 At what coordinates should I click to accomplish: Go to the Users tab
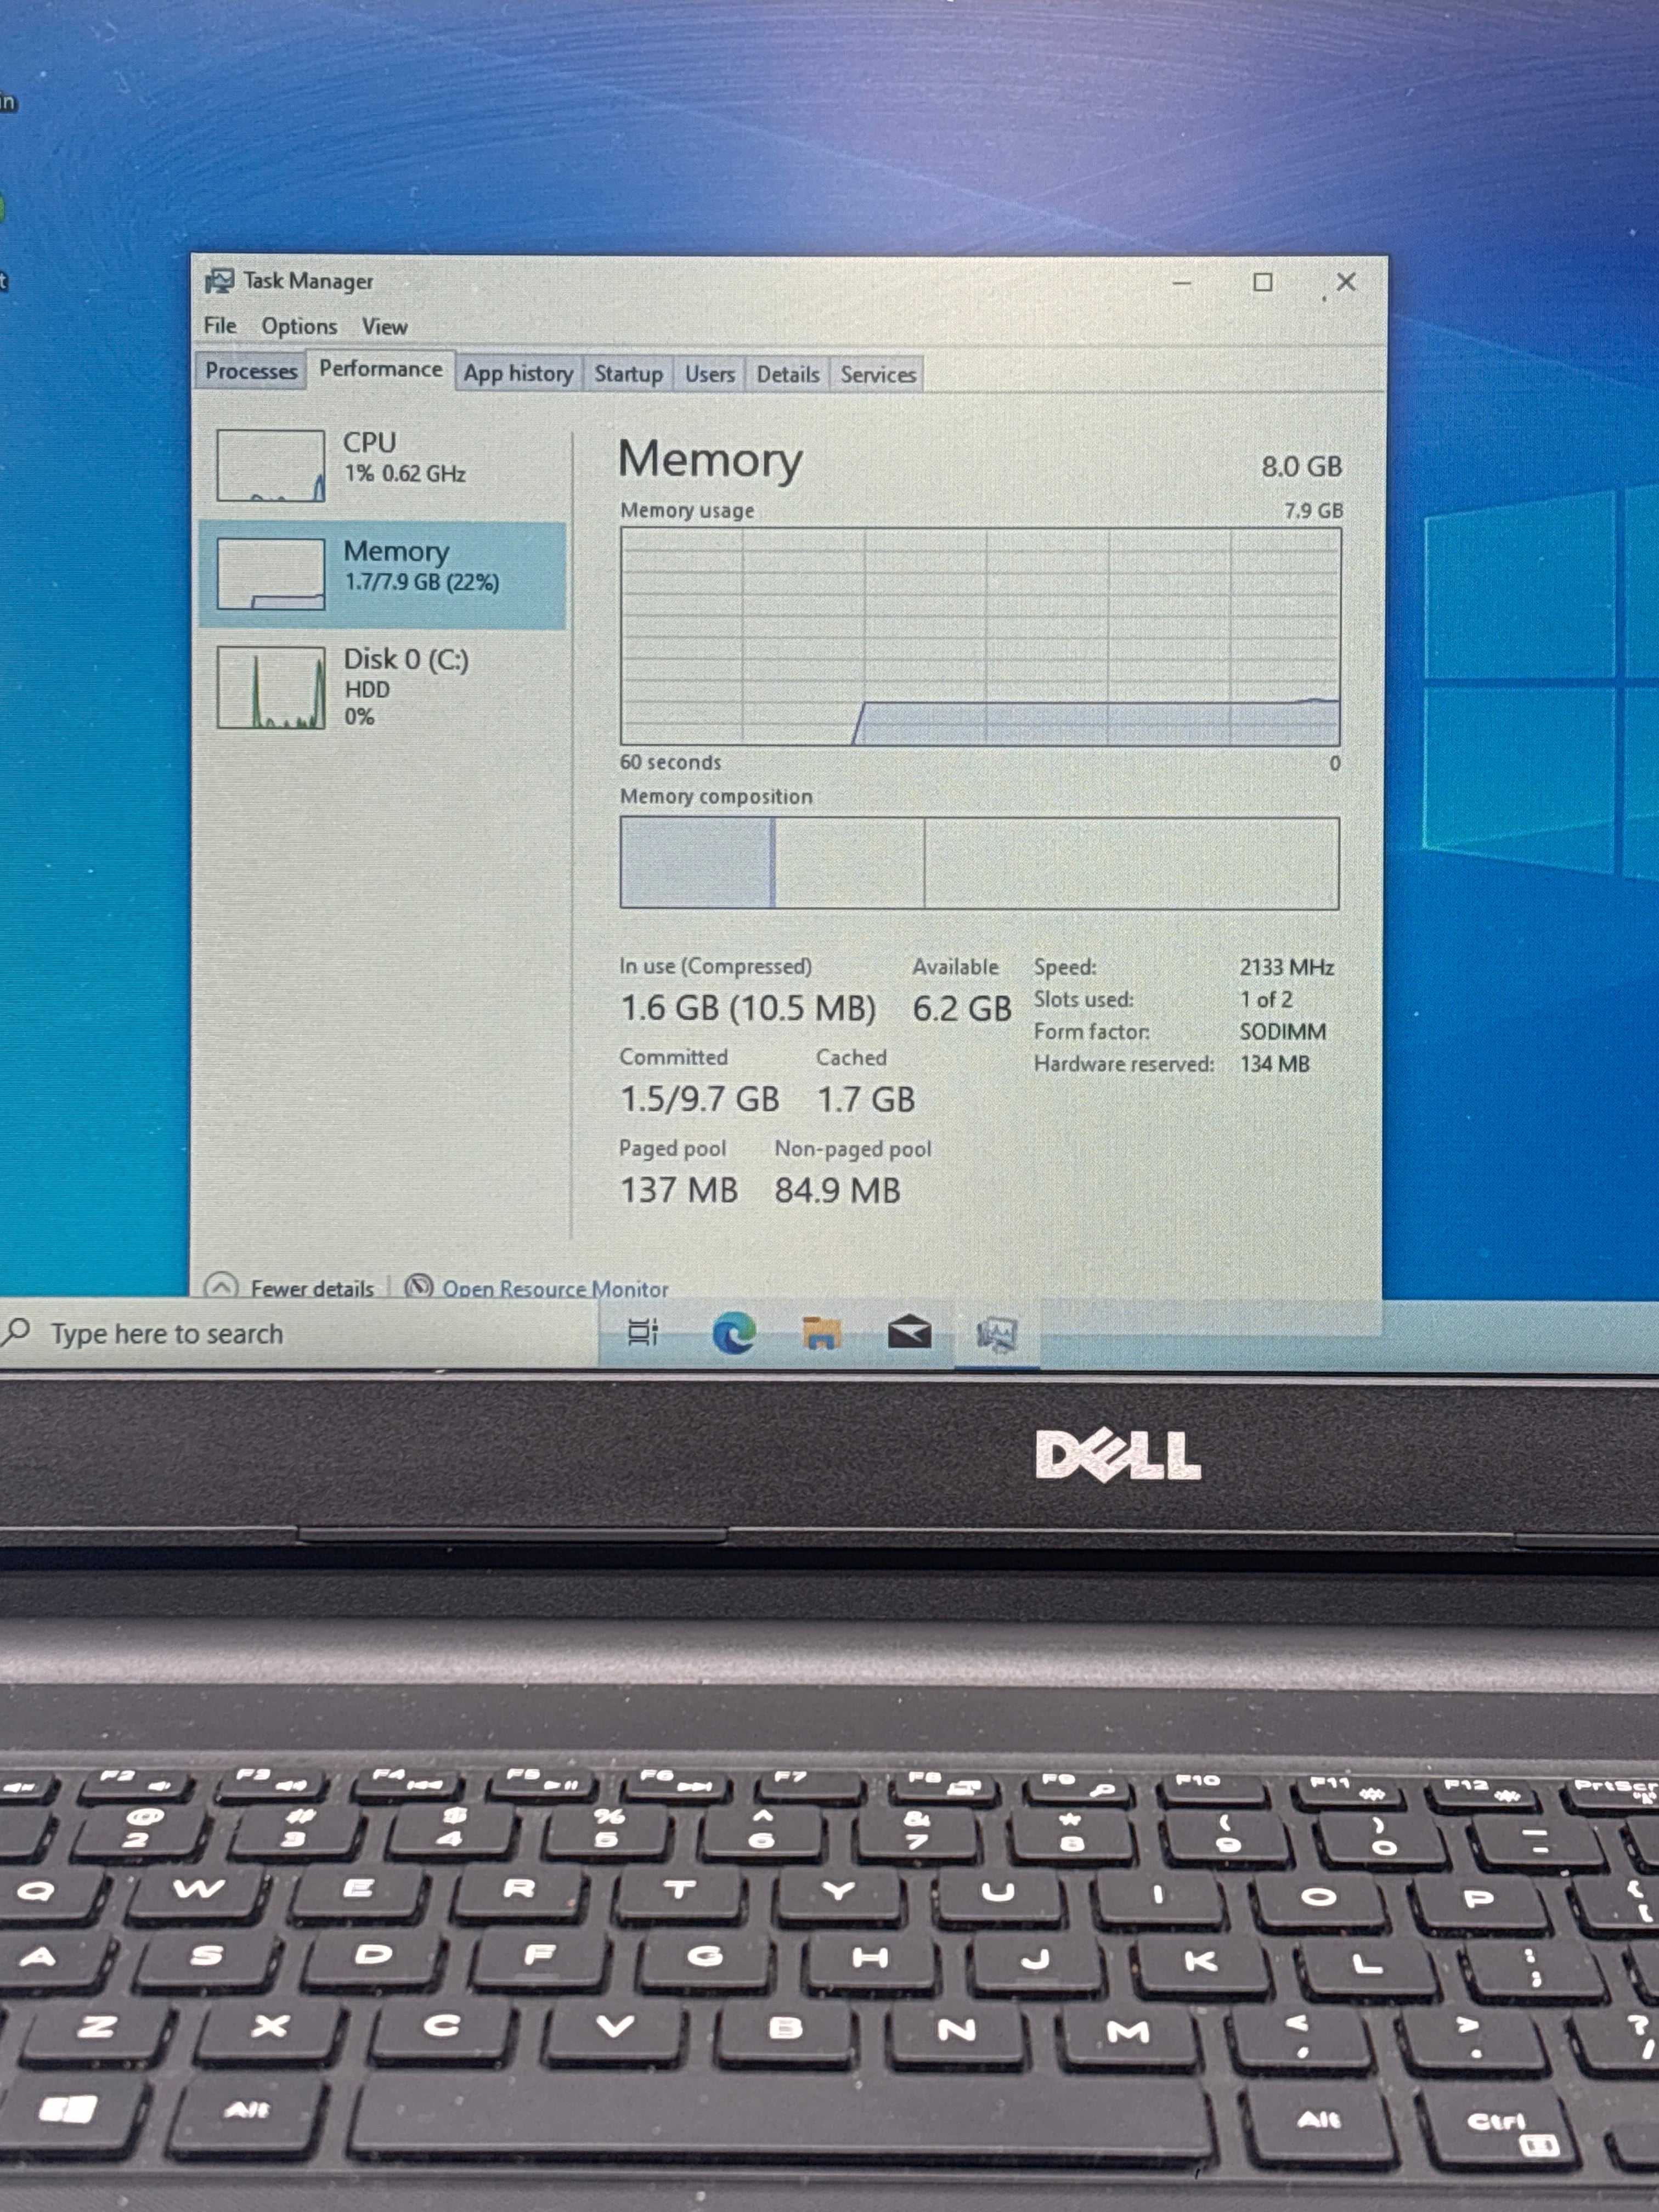tap(710, 374)
